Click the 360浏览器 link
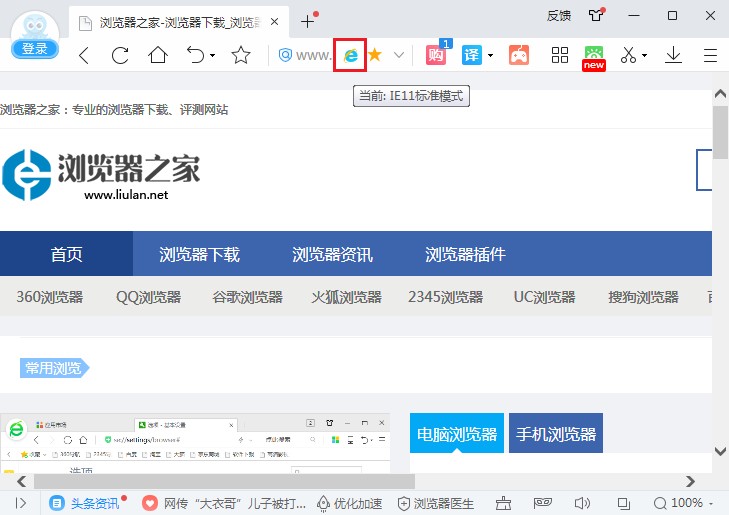The width and height of the screenshot is (729, 515). click(50, 297)
